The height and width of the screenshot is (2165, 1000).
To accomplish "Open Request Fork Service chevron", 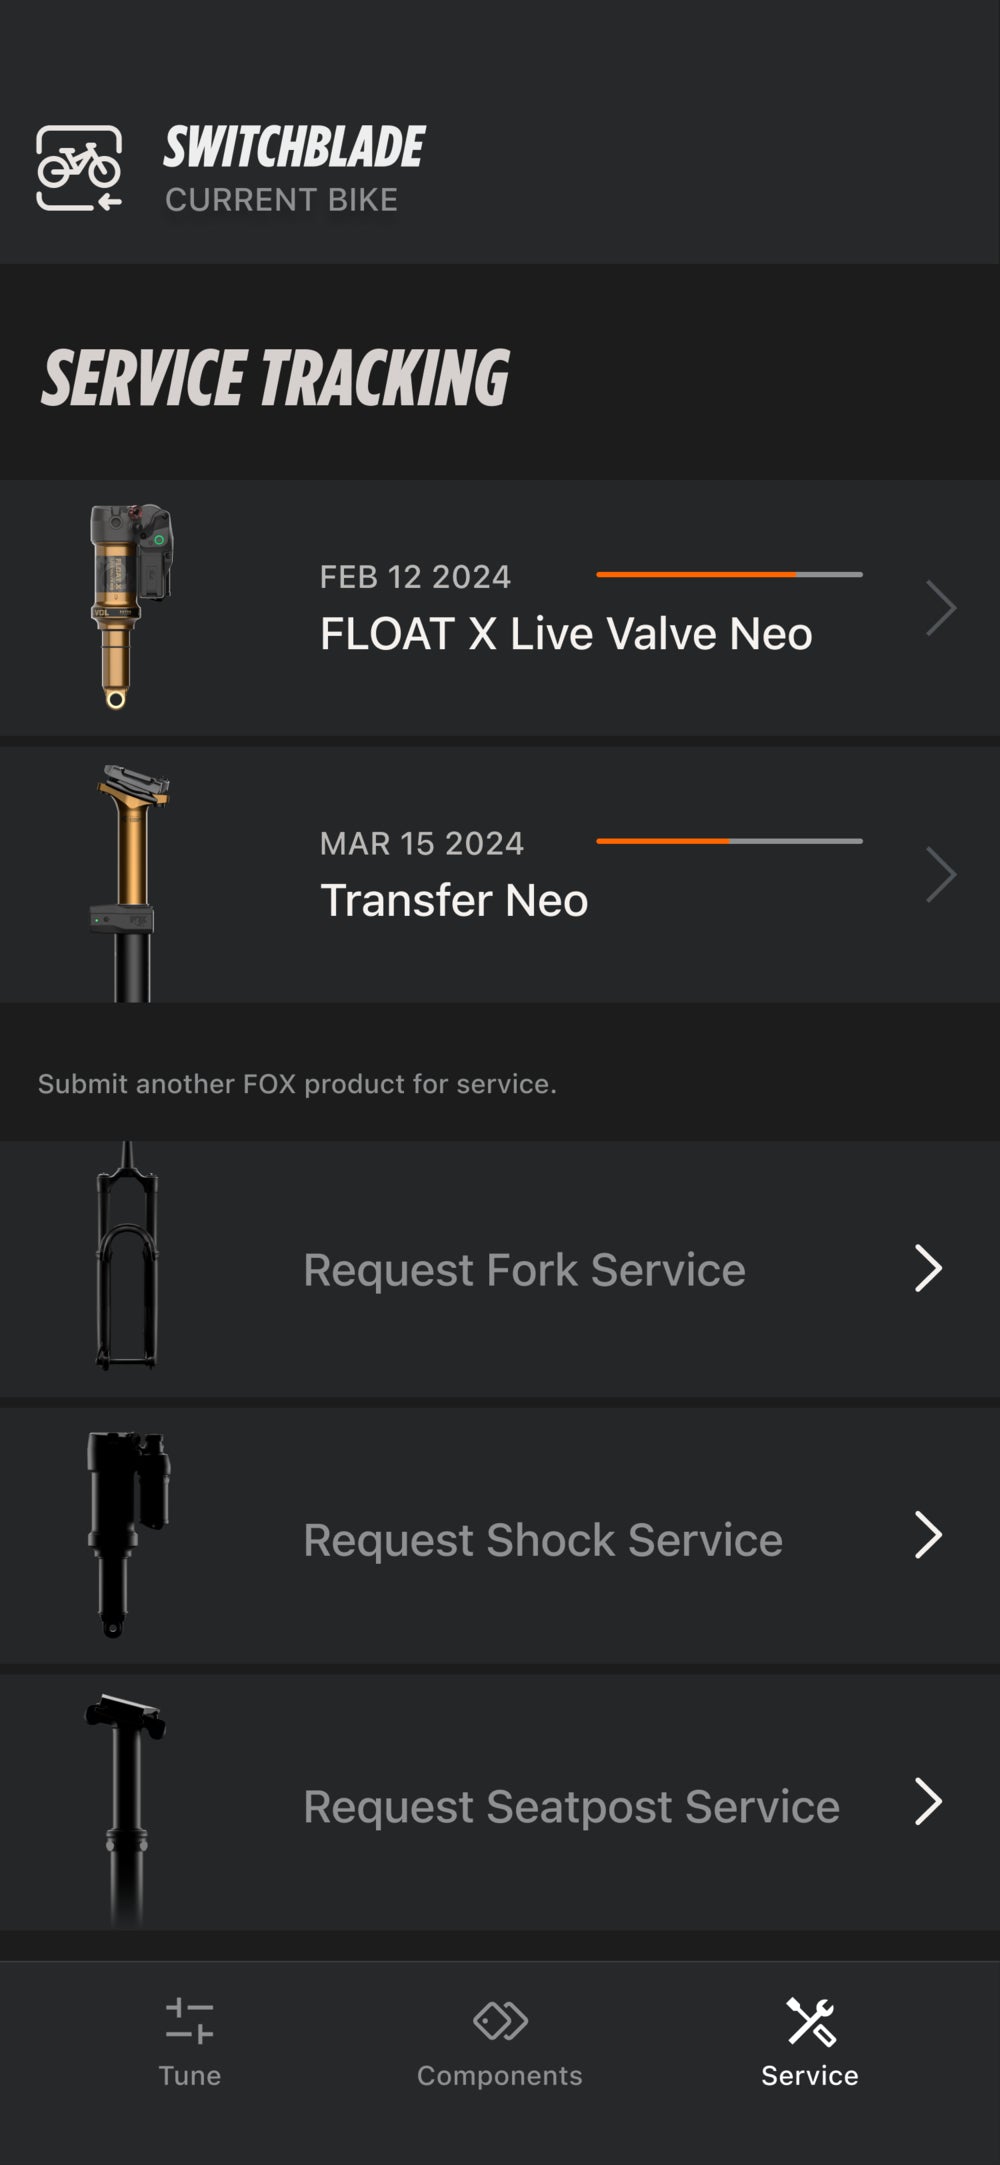I will [928, 1269].
